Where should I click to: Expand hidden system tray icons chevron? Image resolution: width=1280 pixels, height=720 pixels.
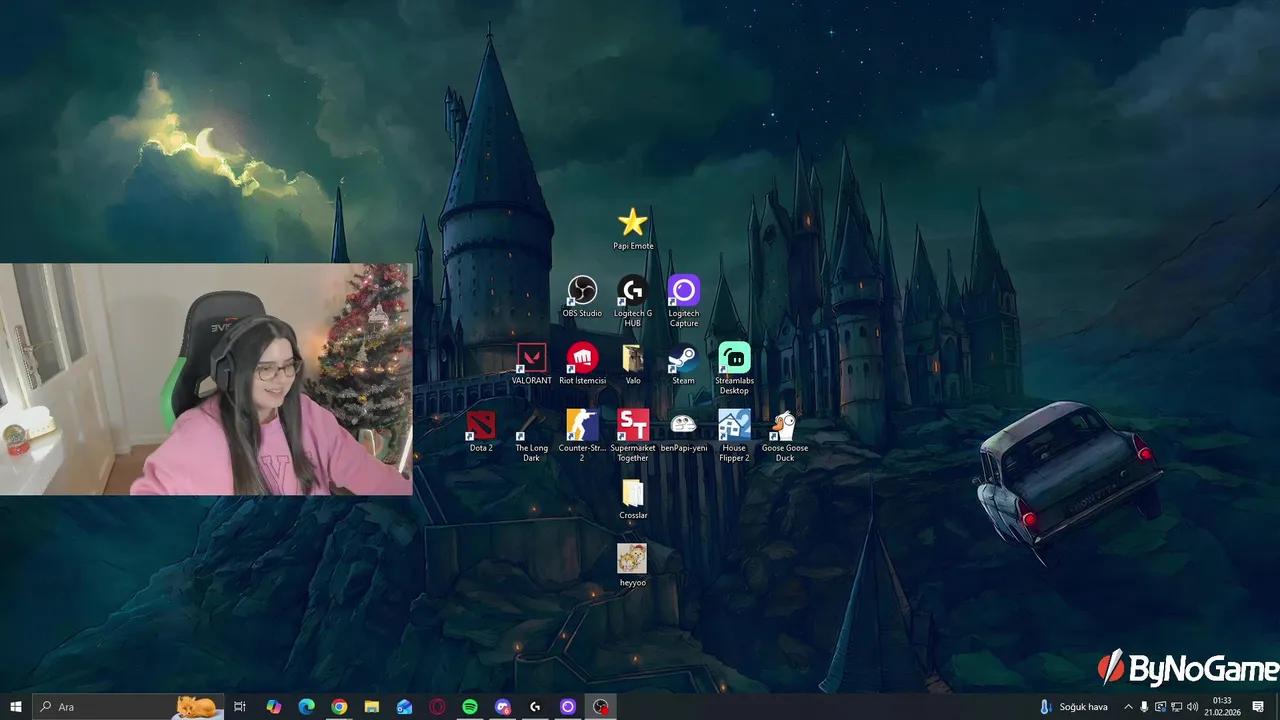pyautogui.click(x=1128, y=707)
